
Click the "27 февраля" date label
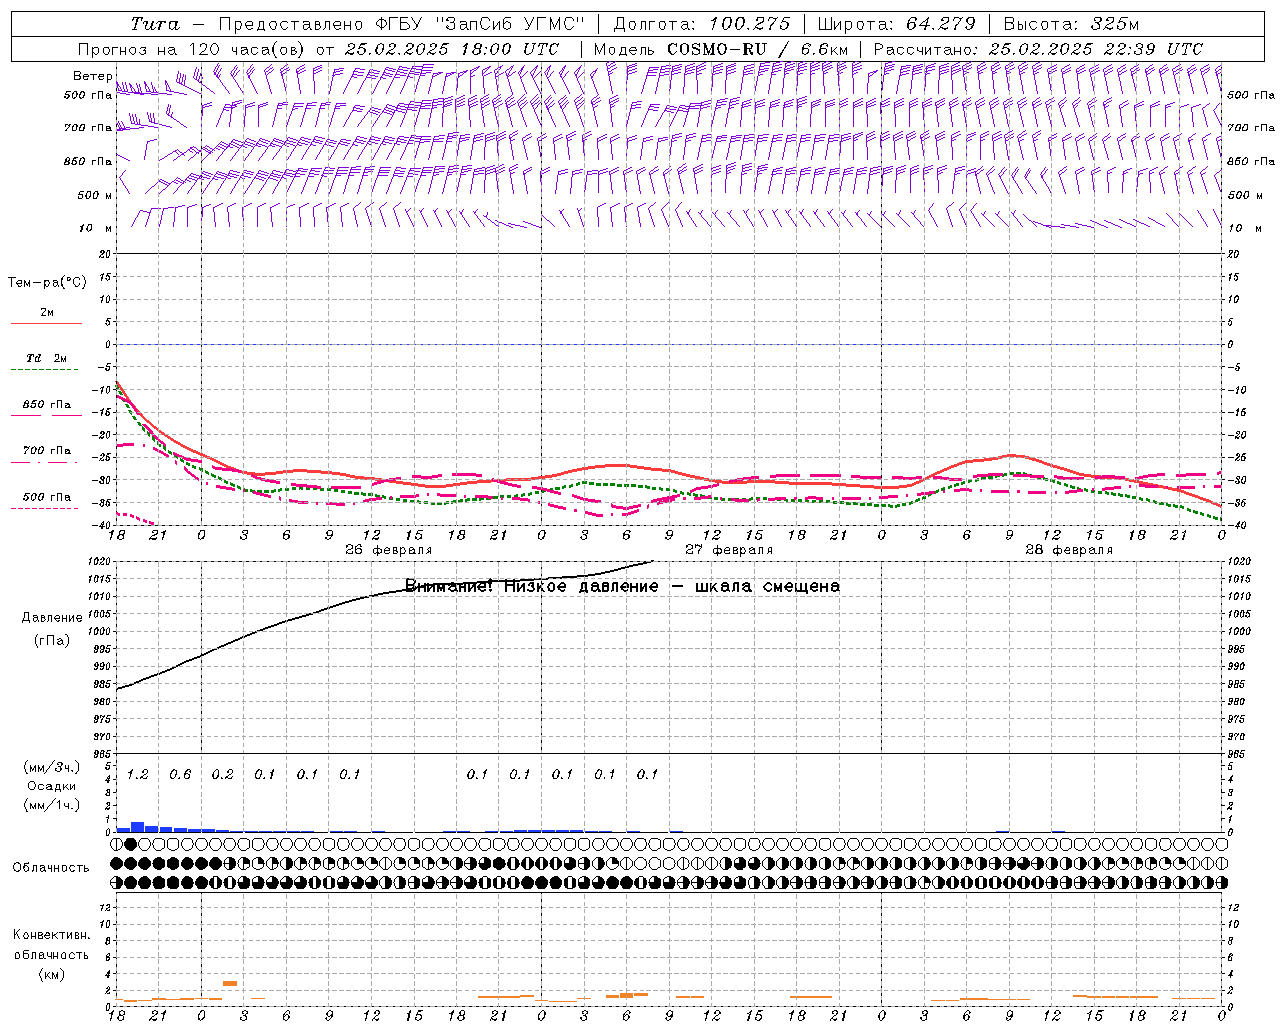tap(729, 550)
